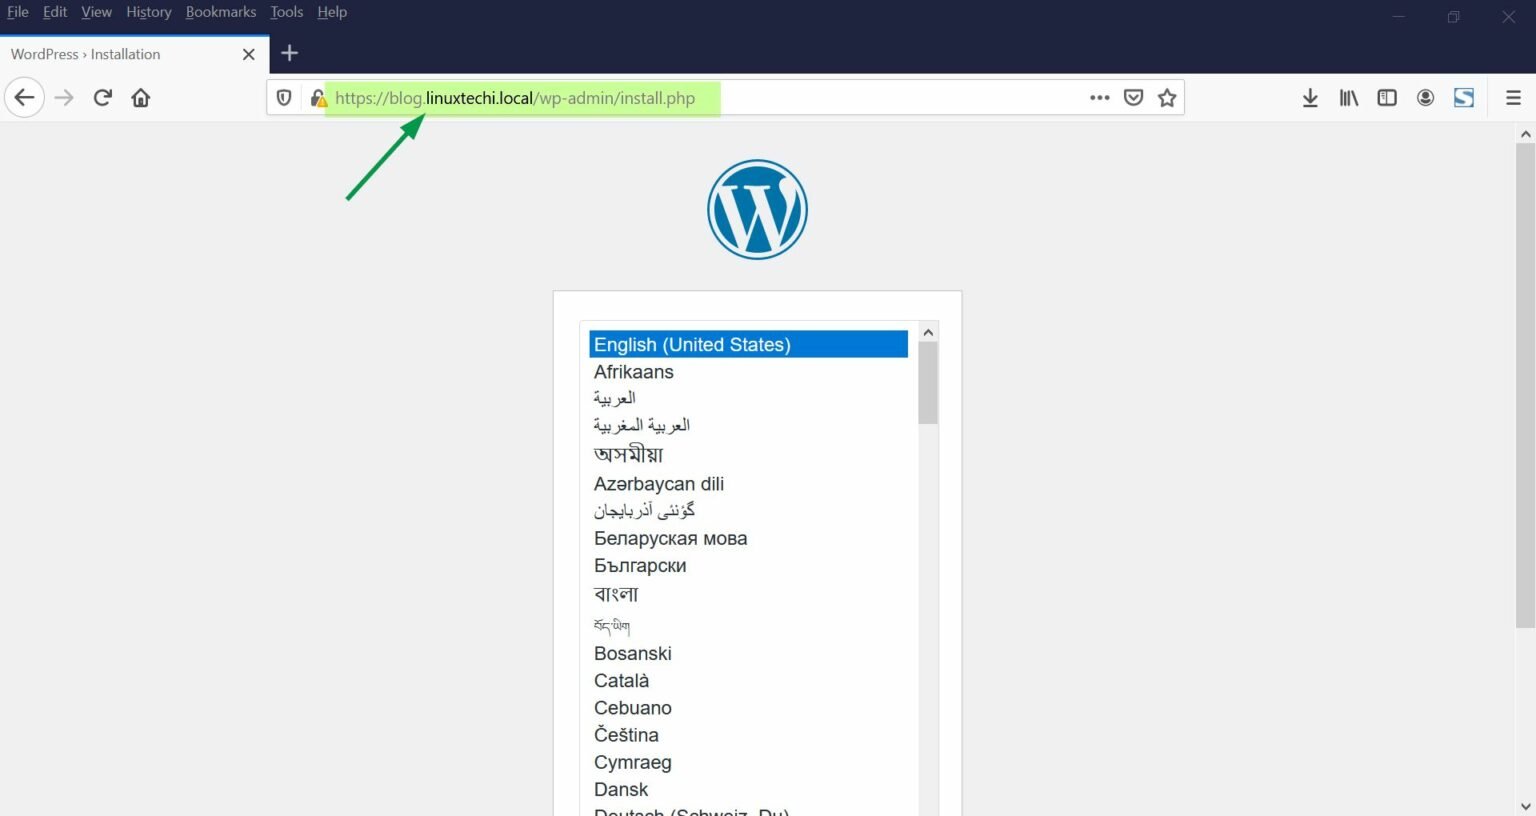Reload the current page
This screenshot has height=816, width=1536.
[102, 98]
